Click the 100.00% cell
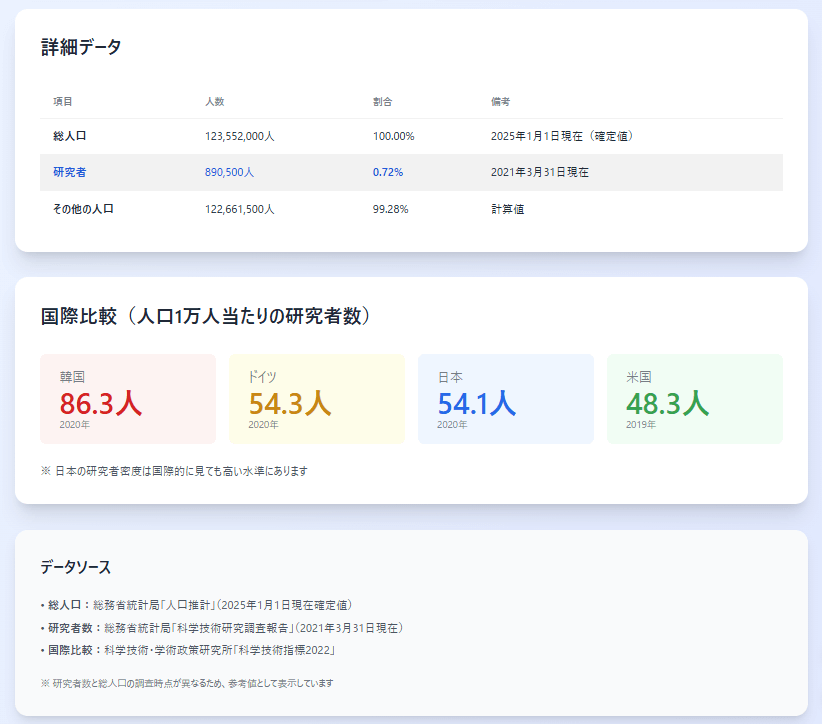 pyautogui.click(x=394, y=136)
